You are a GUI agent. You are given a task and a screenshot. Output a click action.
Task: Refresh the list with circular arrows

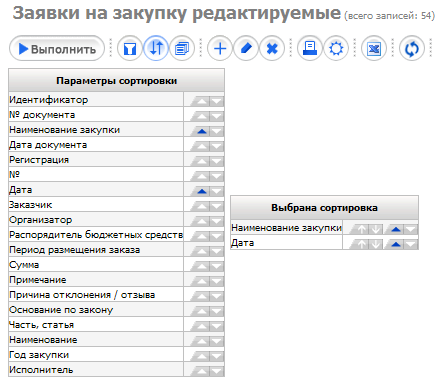[x=412, y=49]
